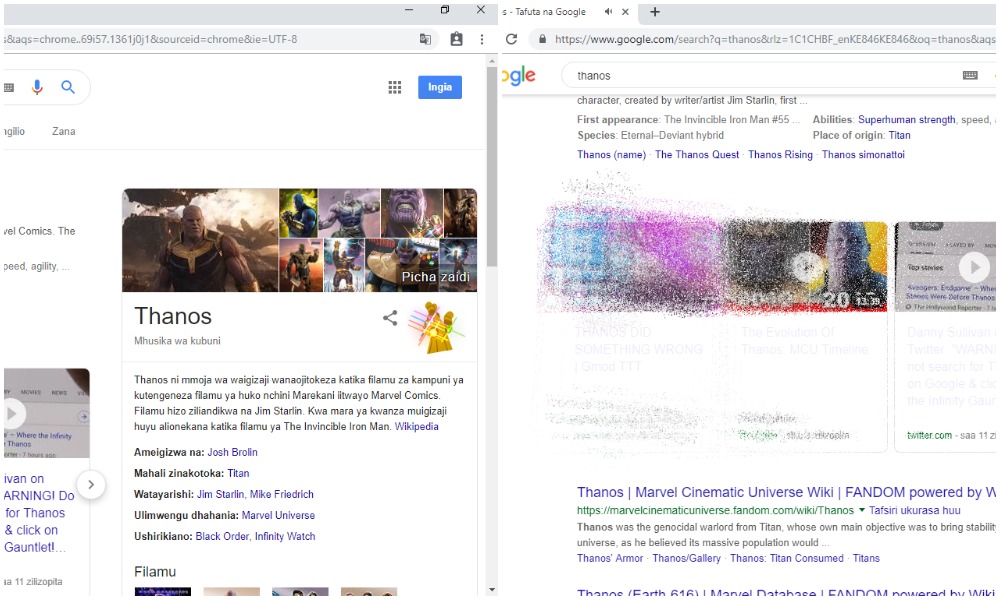1000x600 pixels.
Task: Expand the dropdown arrow beside the fandom URL
Action: pos(862,511)
